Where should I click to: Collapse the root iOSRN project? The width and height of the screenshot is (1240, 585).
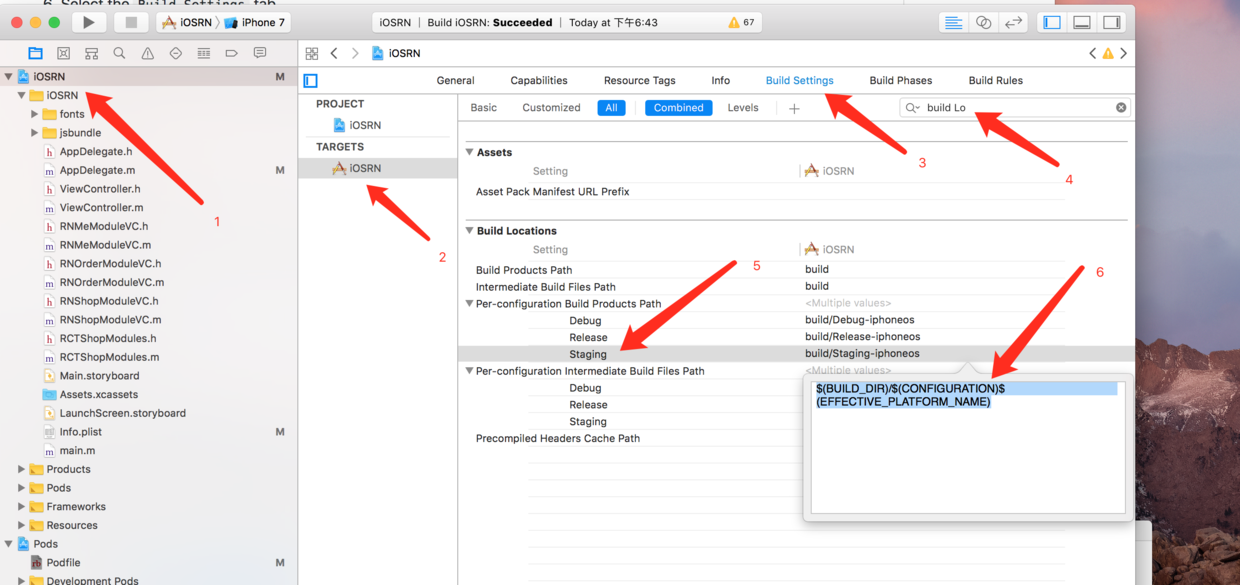point(9,76)
